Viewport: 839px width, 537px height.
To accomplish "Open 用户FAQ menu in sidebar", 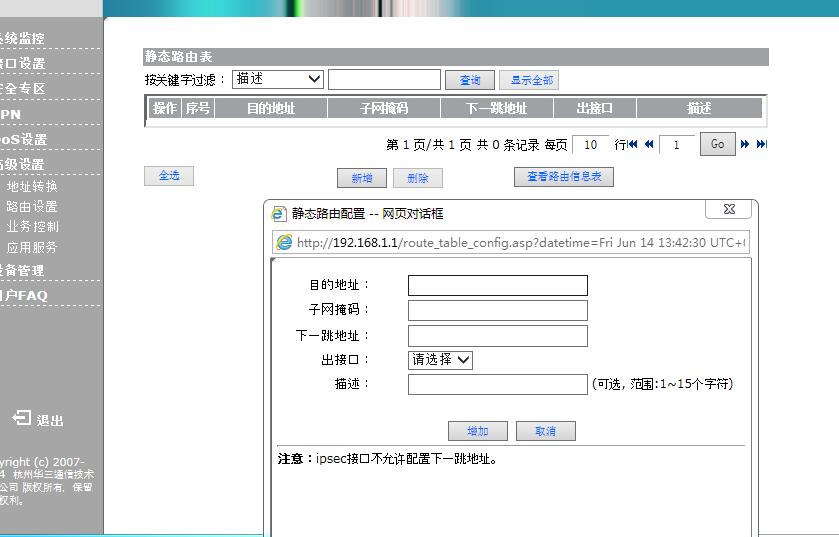I will coord(24,295).
